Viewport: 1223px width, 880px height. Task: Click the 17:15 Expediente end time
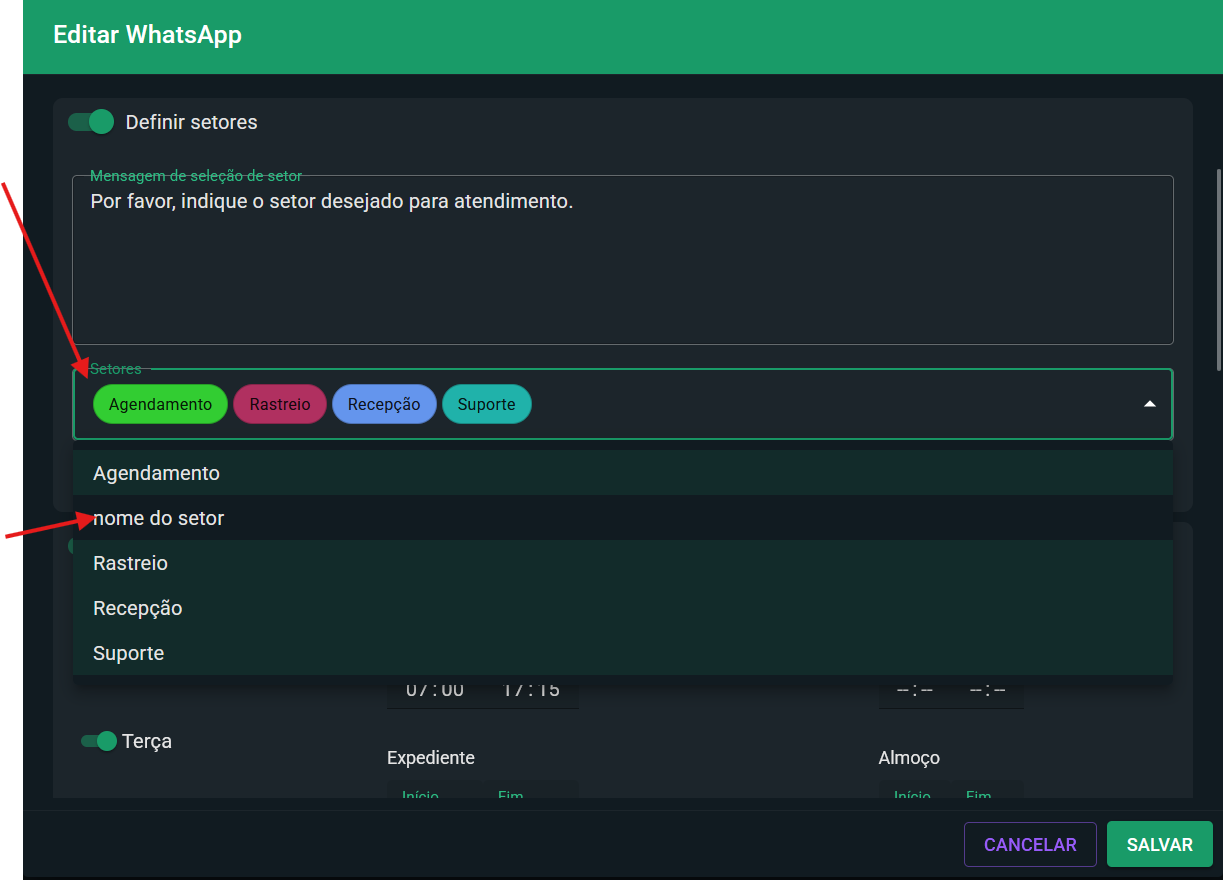(x=531, y=690)
